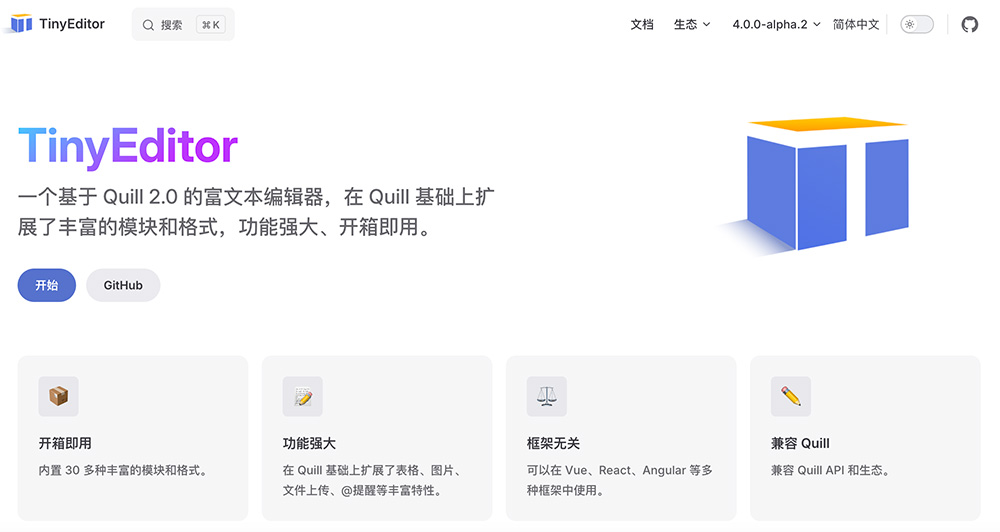Click the gradient TinyEditor hero heading
The width and height of the screenshot is (1000, 532).
point(128,147)
